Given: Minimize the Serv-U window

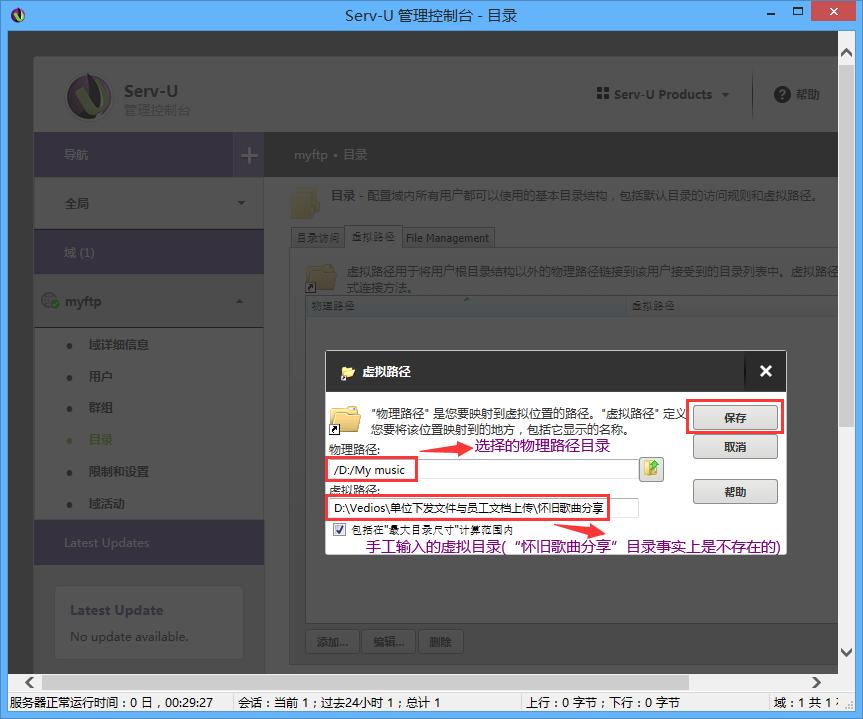Looking at the screenshot, I should 771,12.
